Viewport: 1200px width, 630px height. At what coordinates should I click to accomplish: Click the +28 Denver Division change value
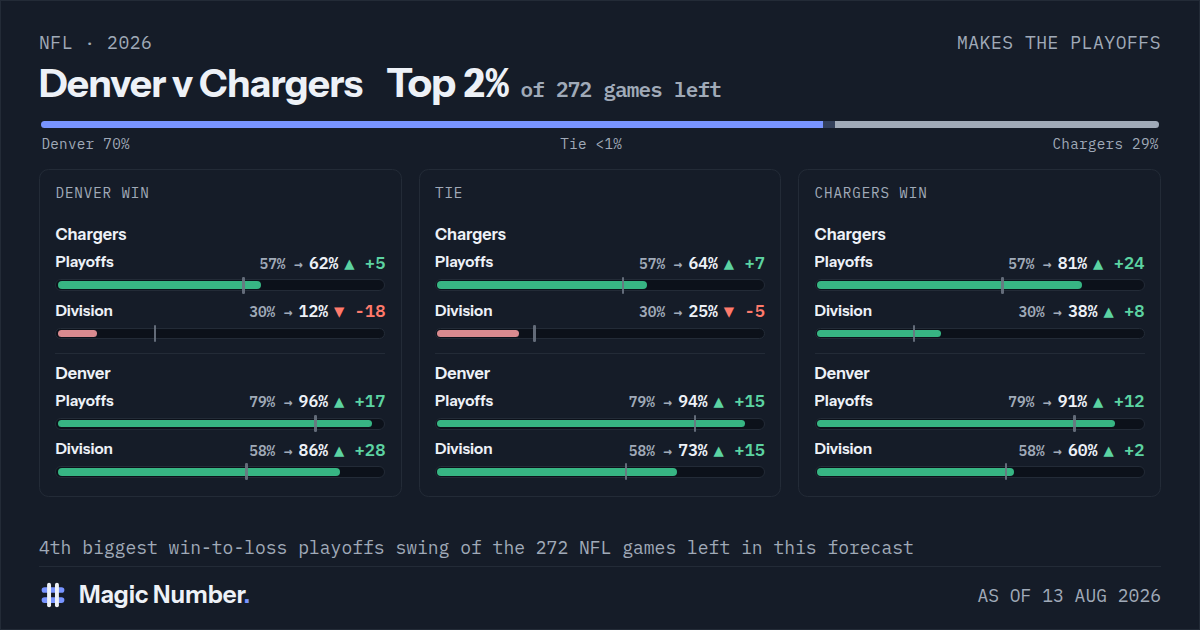click(375, 451)
